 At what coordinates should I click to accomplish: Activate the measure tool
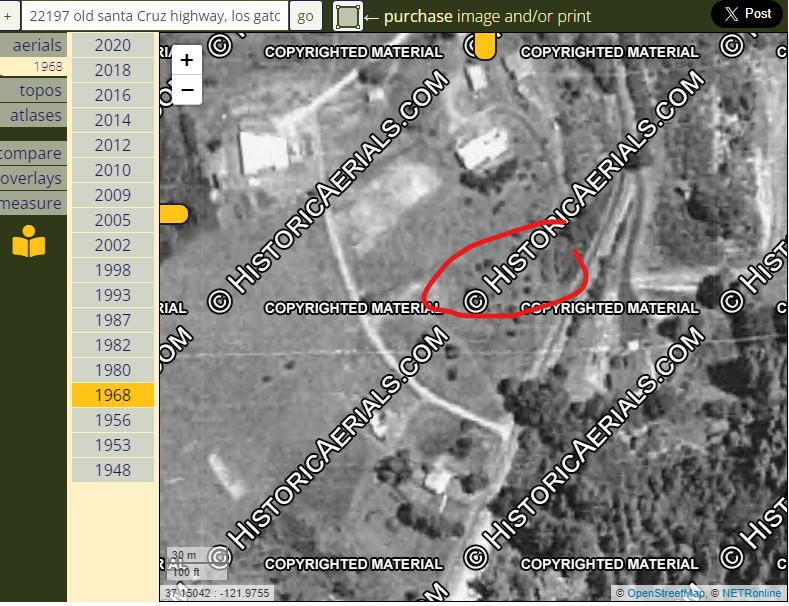pos(32,204)
